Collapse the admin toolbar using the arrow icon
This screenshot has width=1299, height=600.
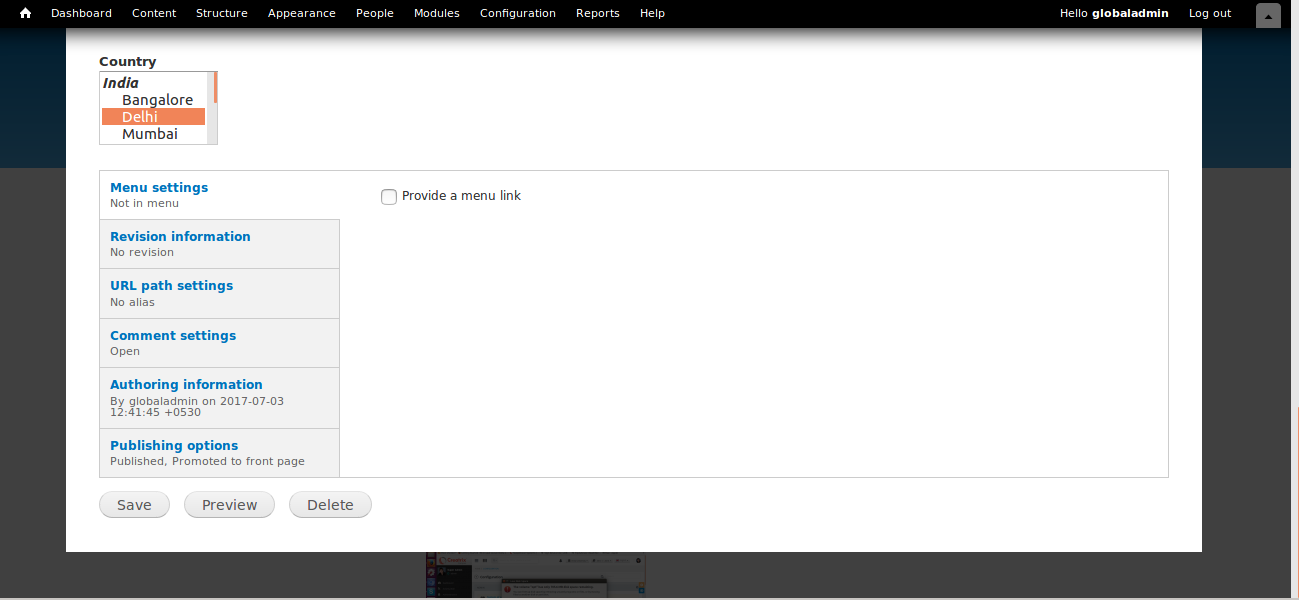[x=1267, y=15]
